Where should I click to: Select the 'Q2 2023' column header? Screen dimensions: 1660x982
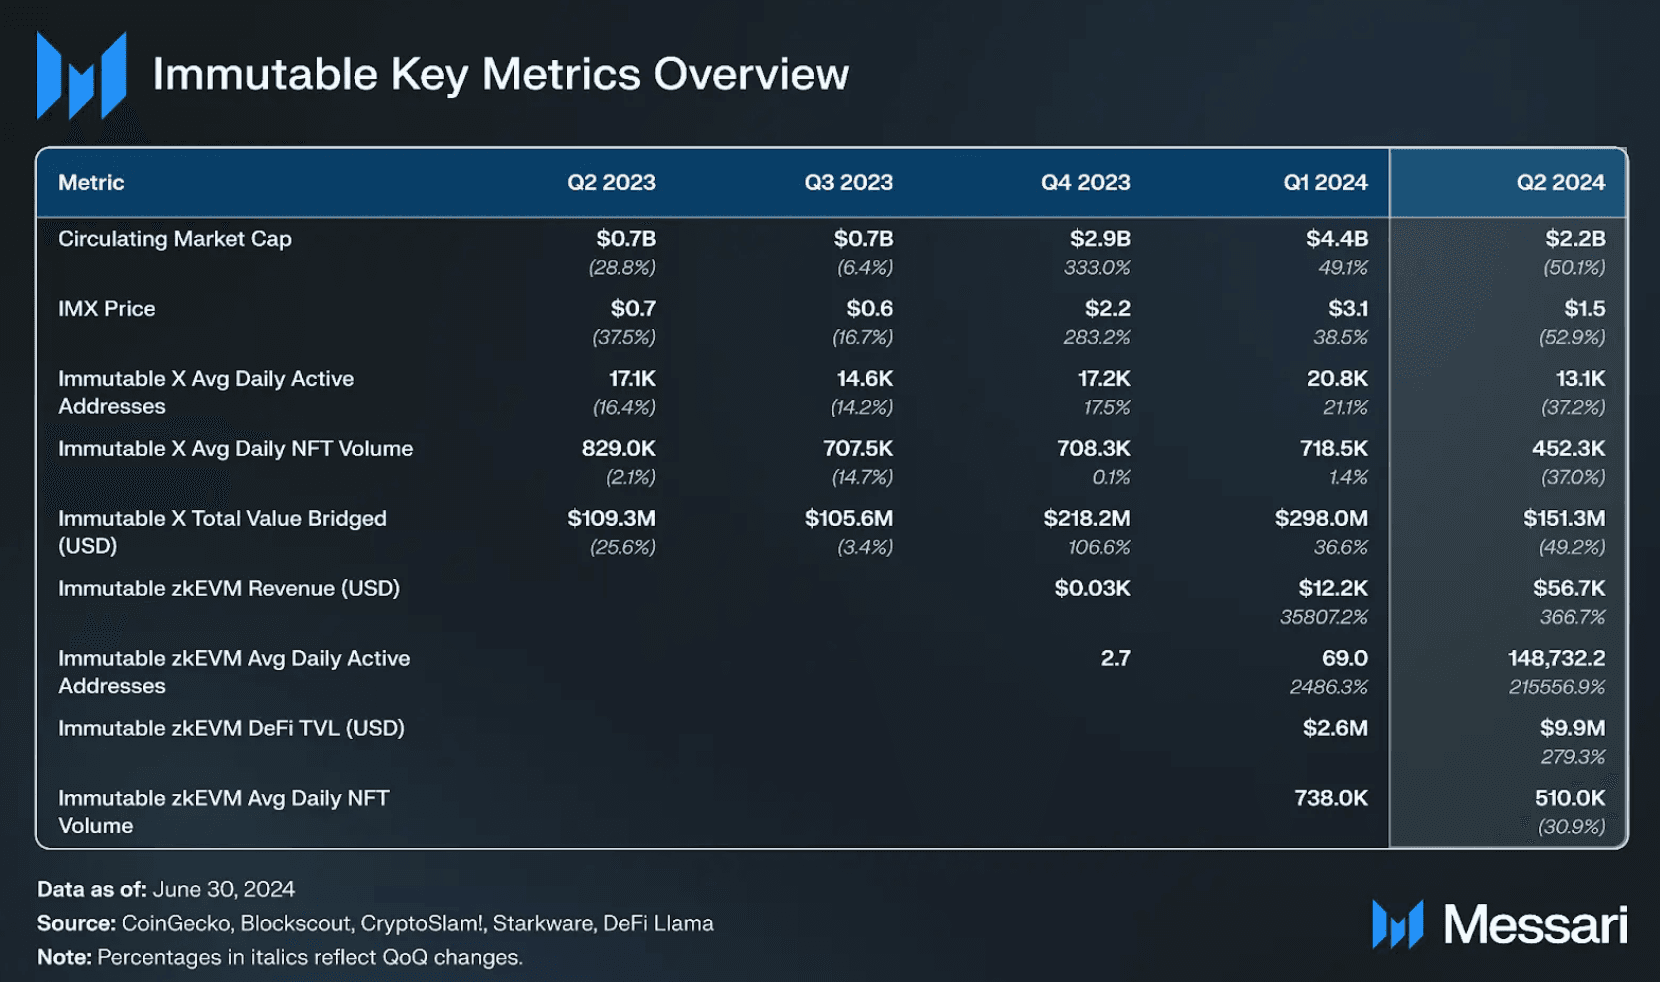(x=611, y=182)
